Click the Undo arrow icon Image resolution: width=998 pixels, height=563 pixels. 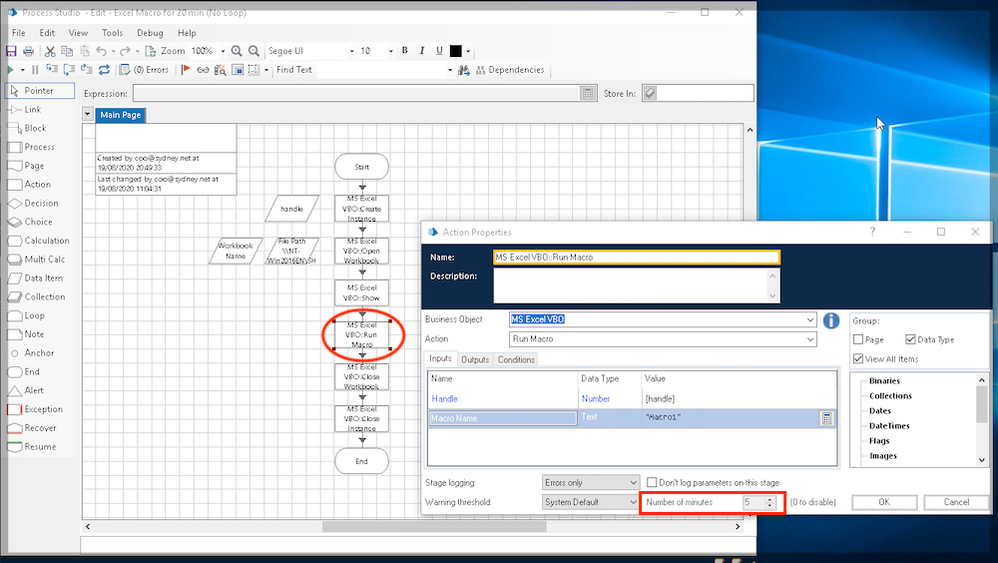(x=101, y=51)
